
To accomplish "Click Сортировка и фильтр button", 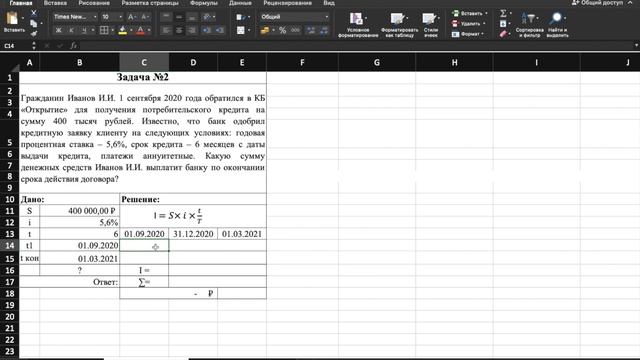I will click(x=529, y=24).
